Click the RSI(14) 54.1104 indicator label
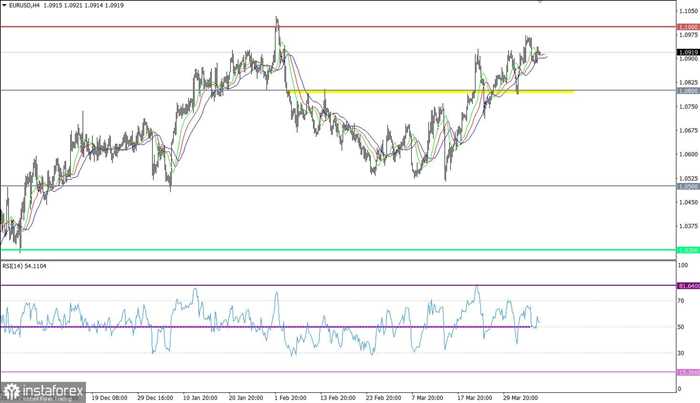Image resolution: width=700 pixels, height=403 pixels. [x=24, y=266]
